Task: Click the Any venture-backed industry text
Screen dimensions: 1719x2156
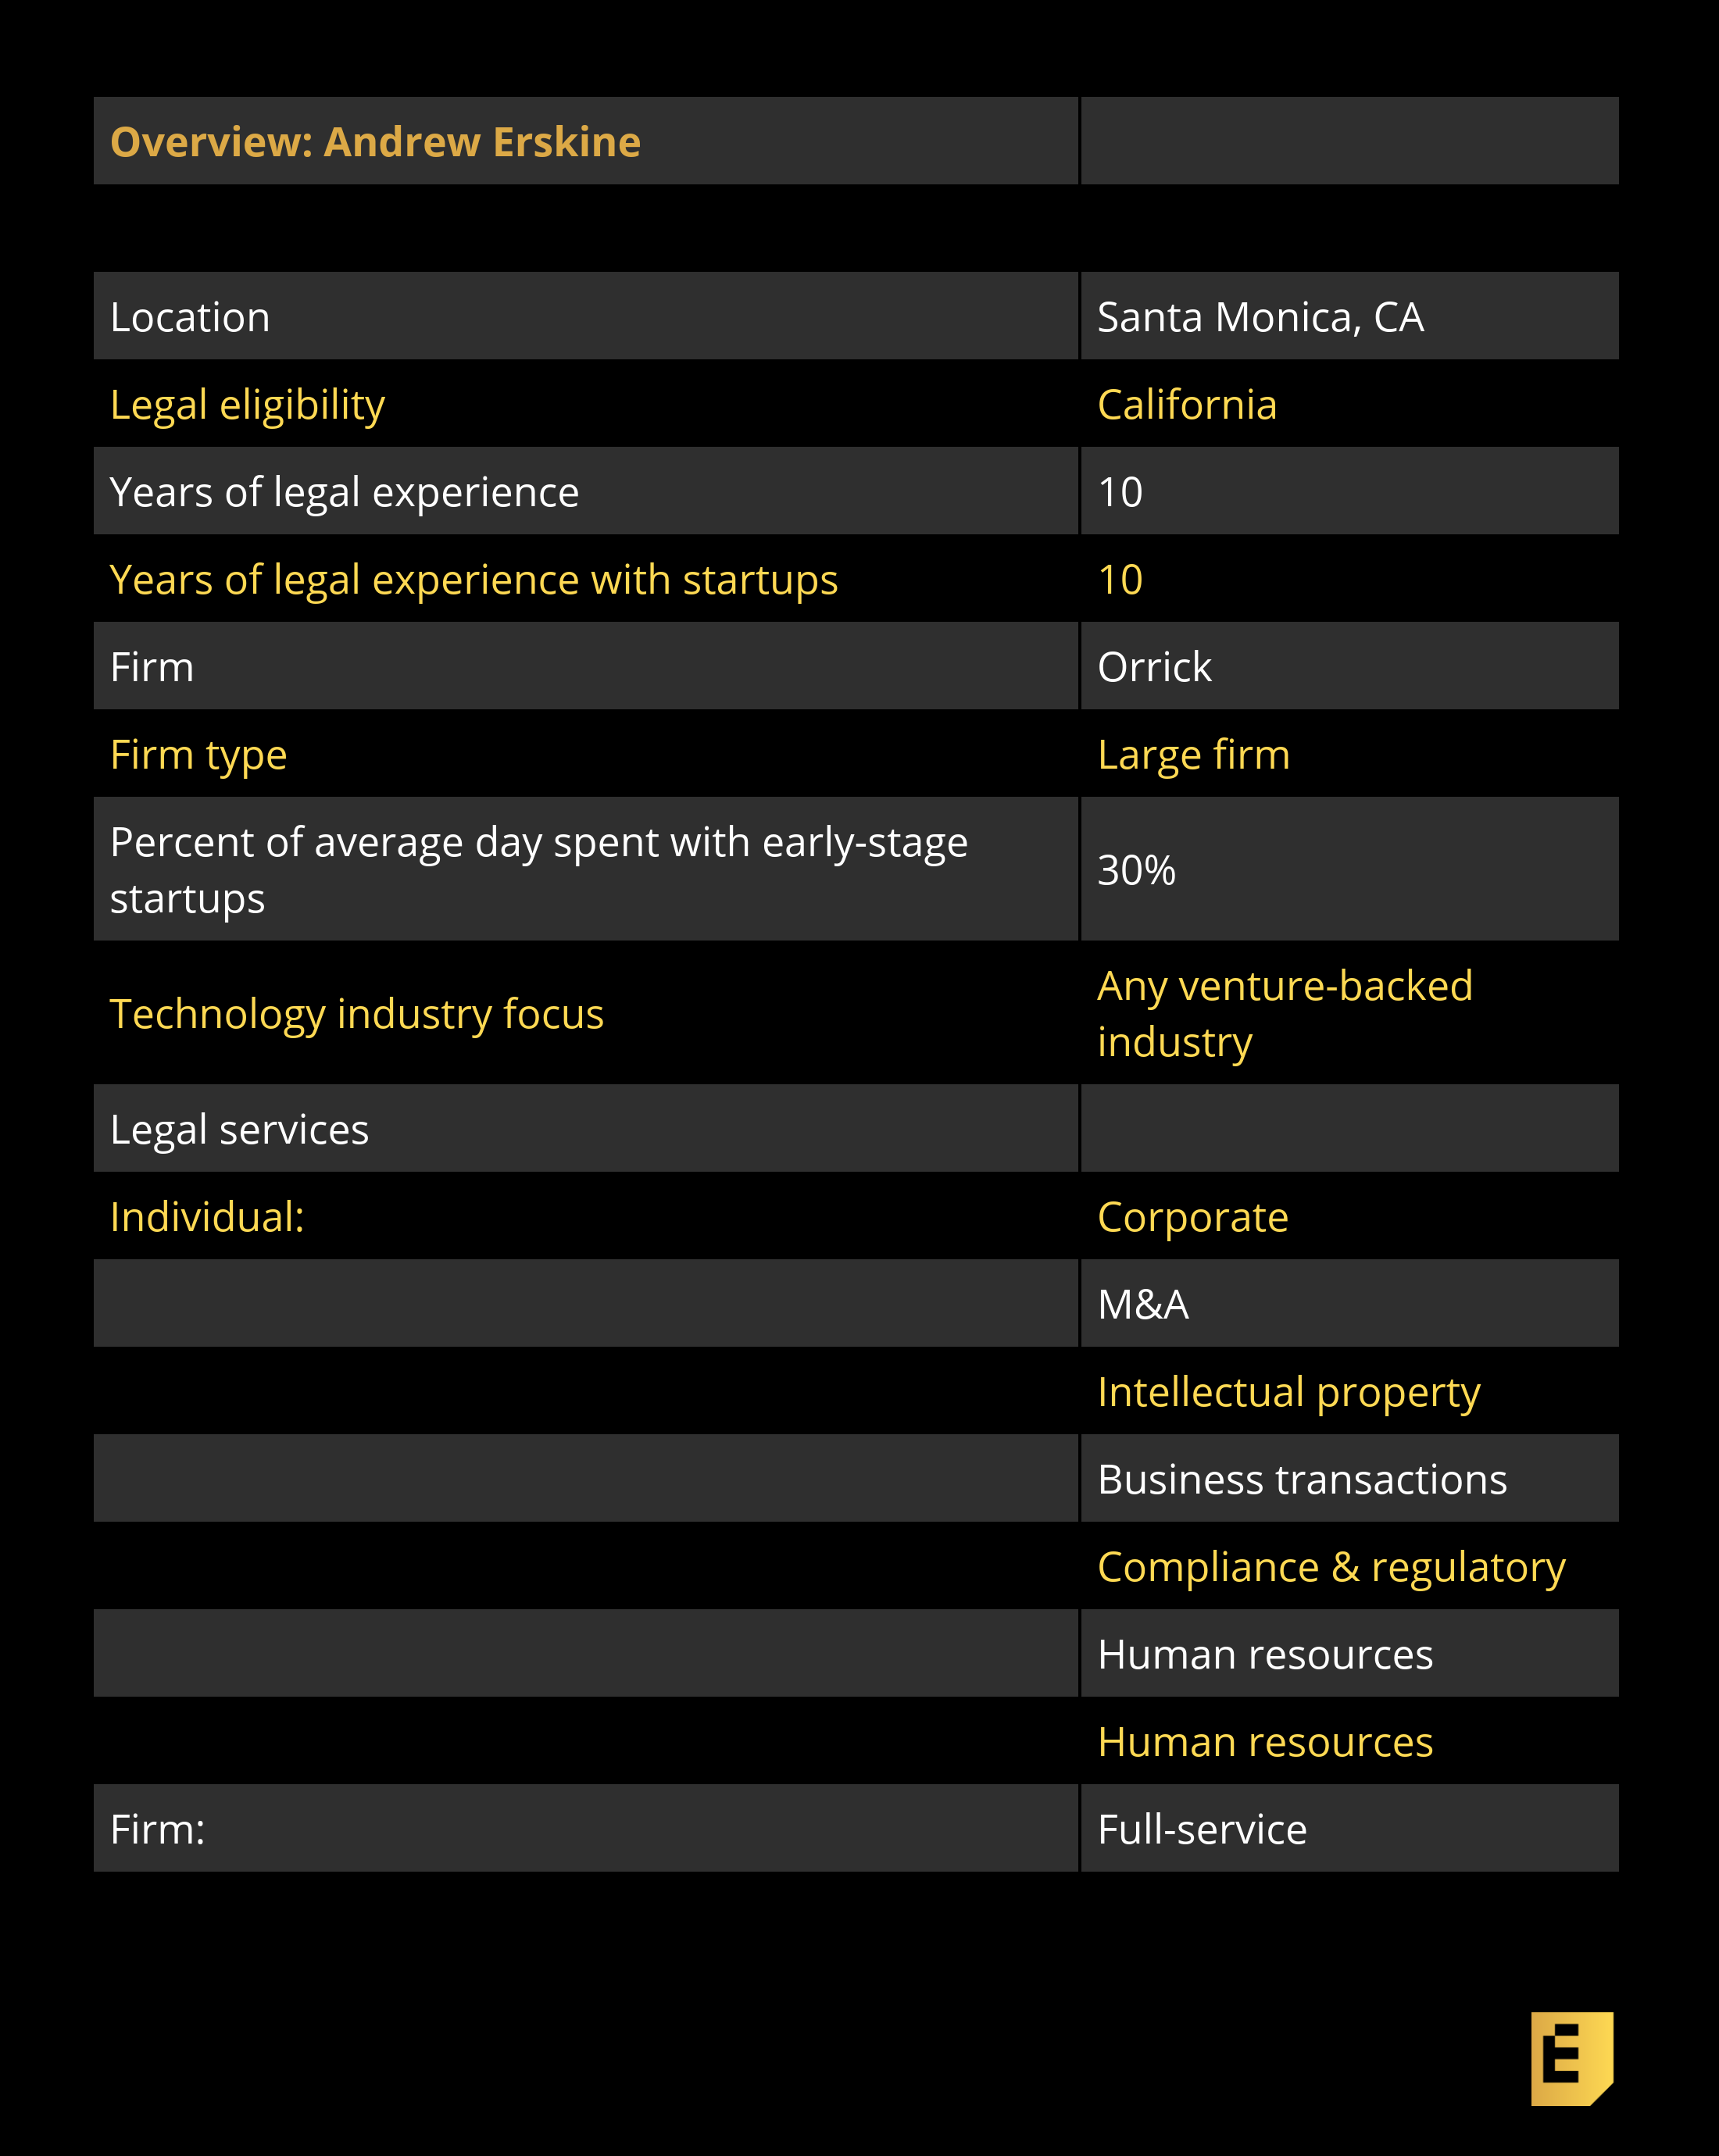Action: click(1284, 1014)
